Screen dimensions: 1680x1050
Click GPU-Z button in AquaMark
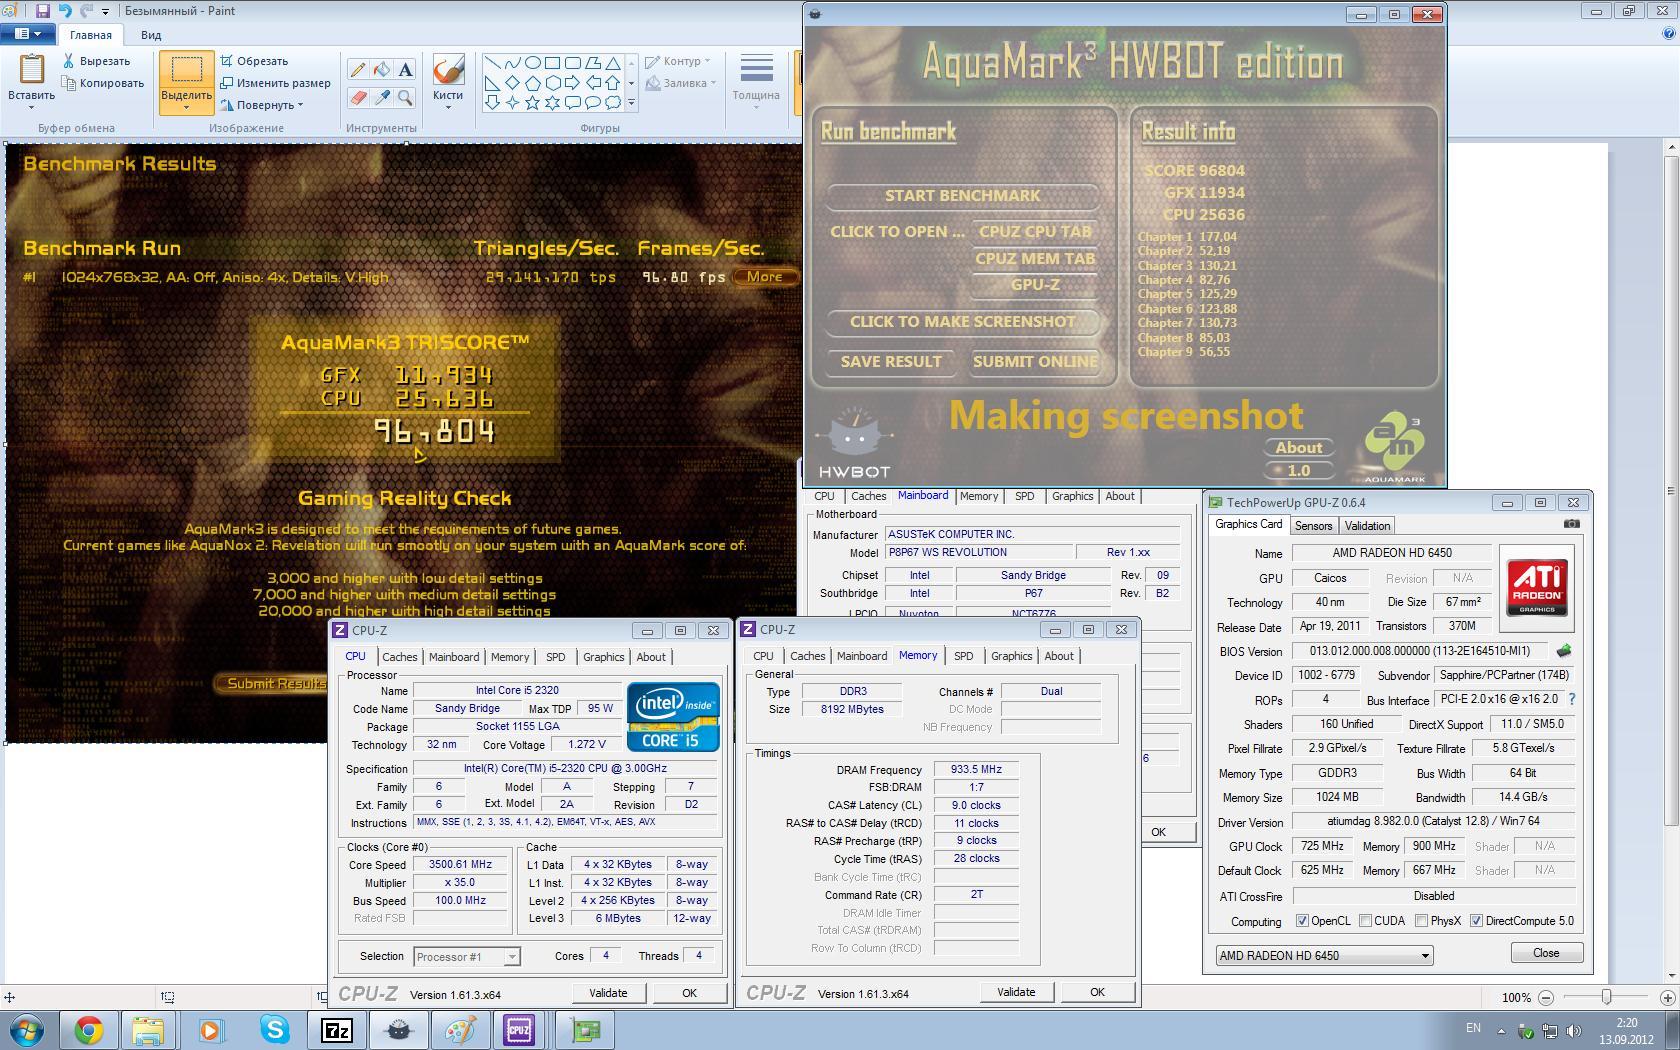1035,285
